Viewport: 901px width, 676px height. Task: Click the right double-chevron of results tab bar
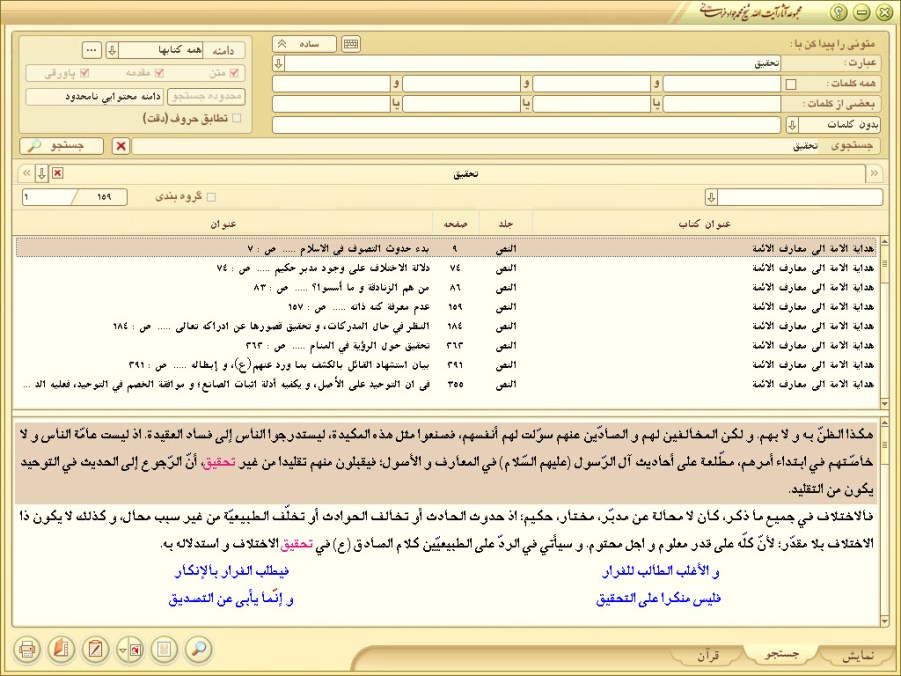[875, 173]
